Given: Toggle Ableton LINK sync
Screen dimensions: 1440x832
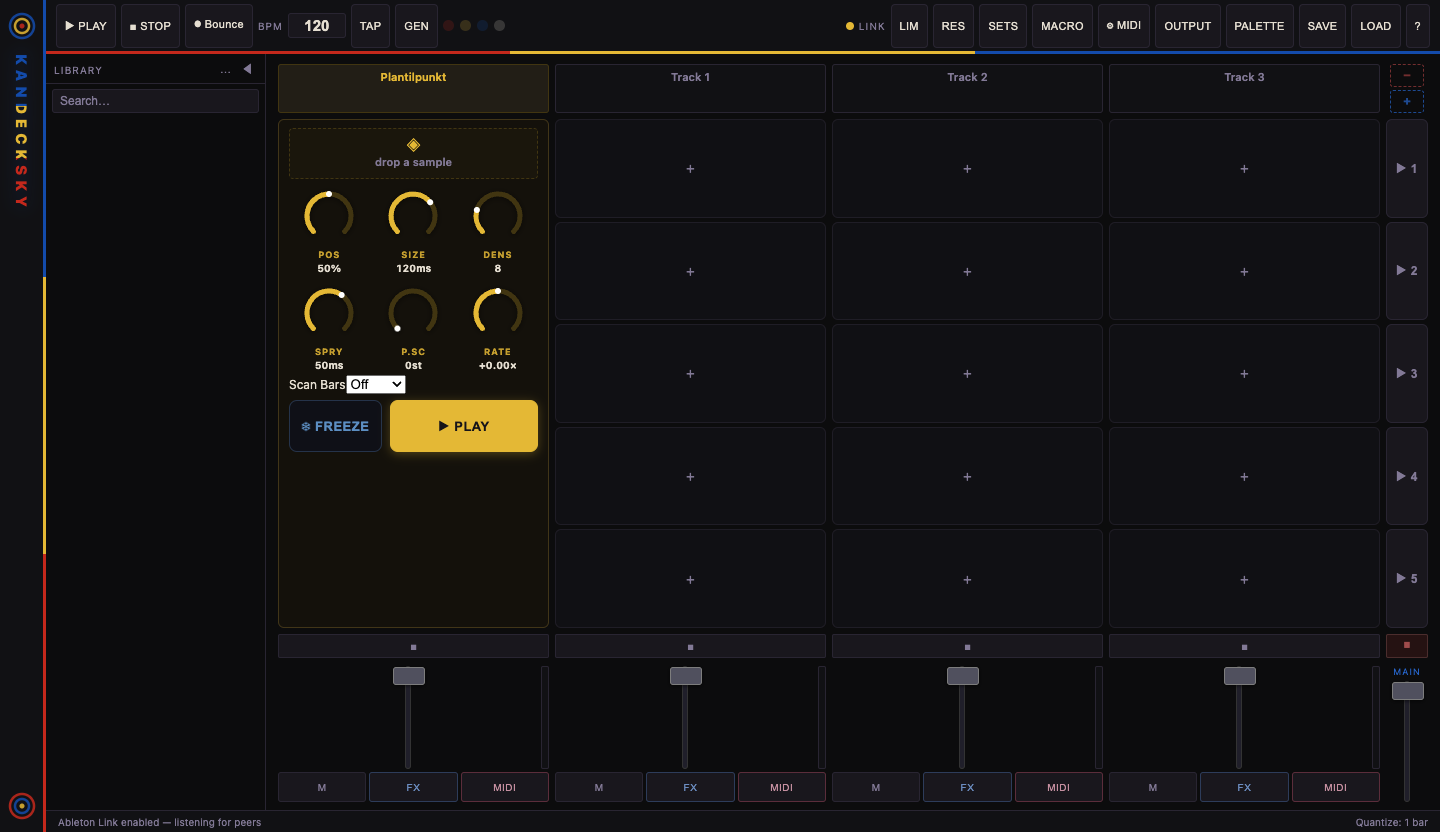Looking at the screenshot, I should click(x=865, y=27).
